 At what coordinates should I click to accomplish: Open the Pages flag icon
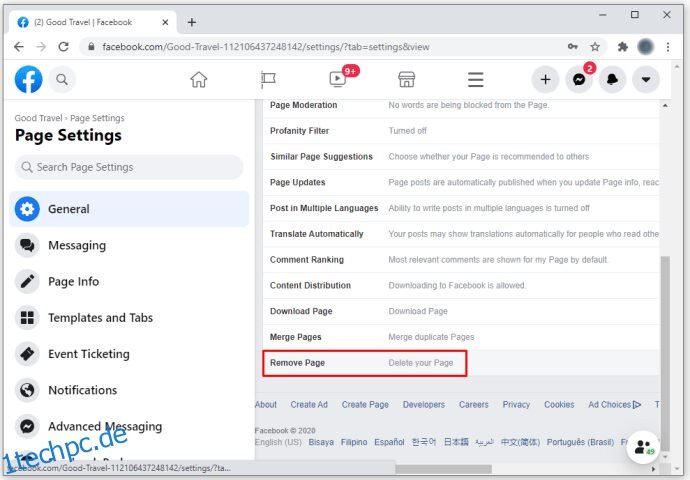[268, 80]
